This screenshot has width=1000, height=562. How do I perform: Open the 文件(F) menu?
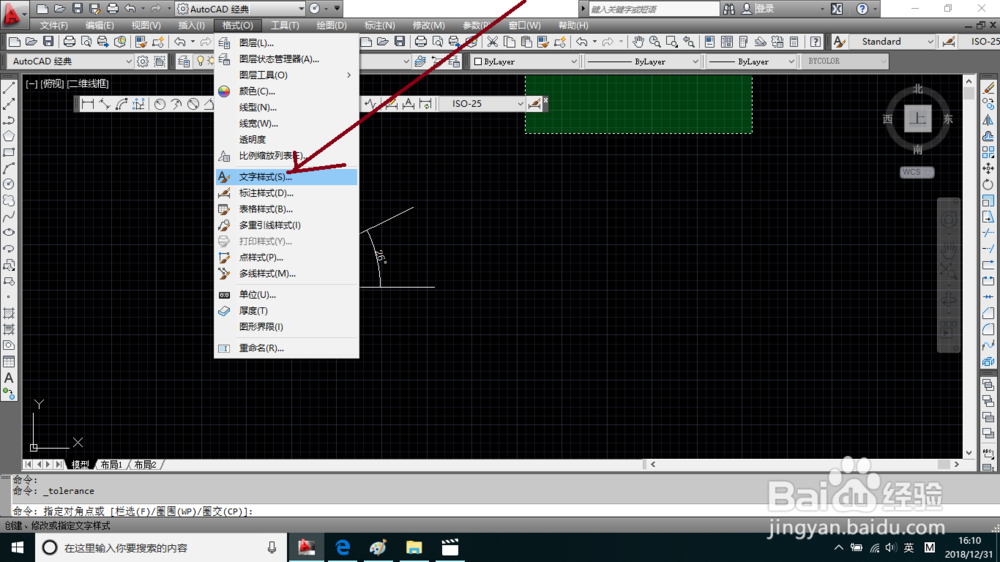(54, 26)
